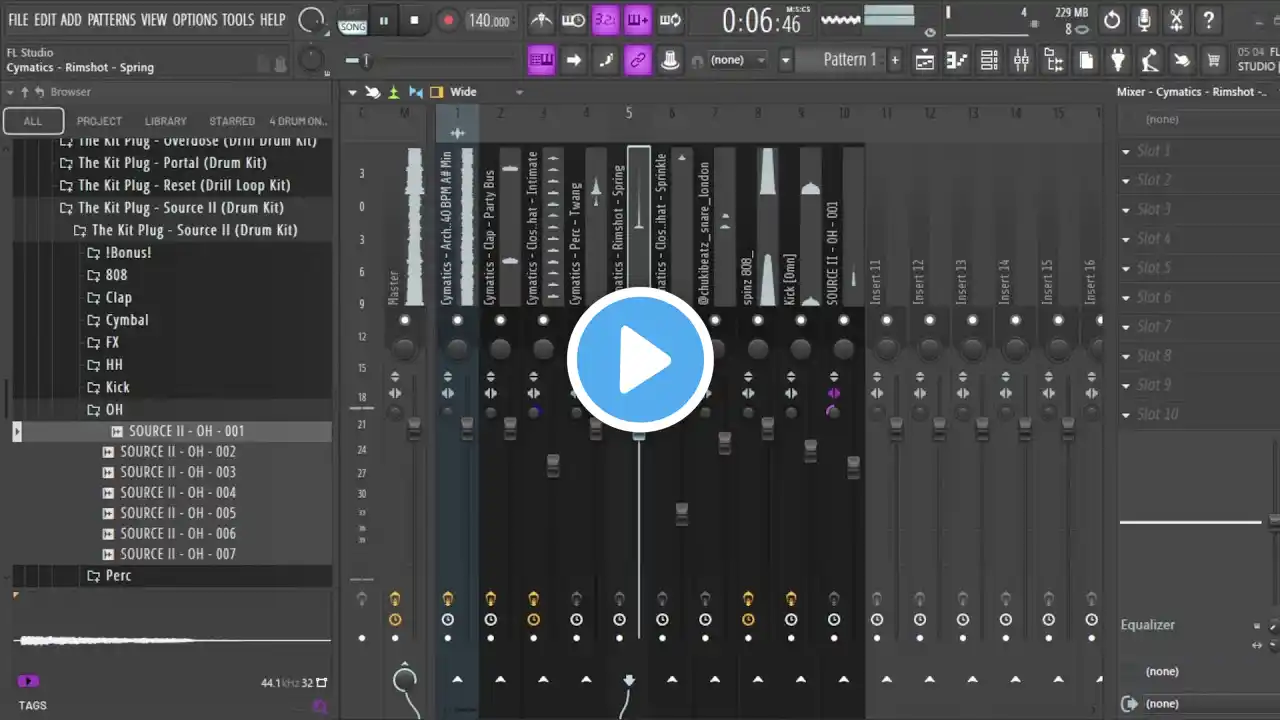This screenshot has height=720, width=1280.
Task: Open the Channel rack view icon
Action: coord(989,60)
